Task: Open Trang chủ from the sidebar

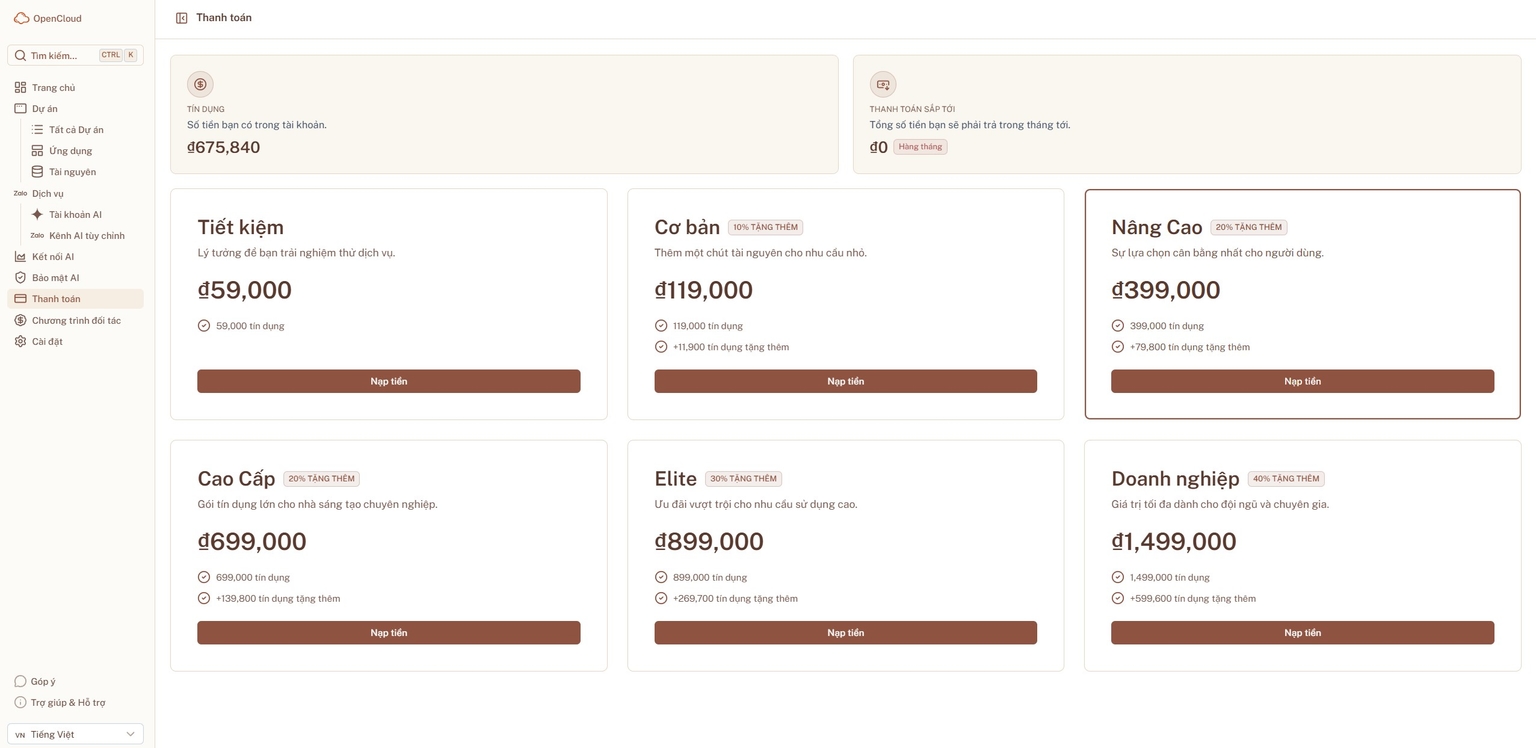Action: coord(53,88)
